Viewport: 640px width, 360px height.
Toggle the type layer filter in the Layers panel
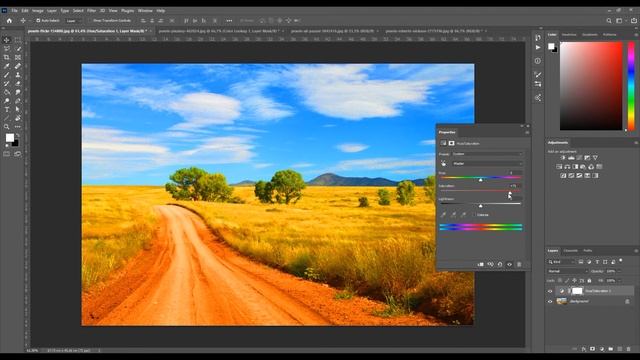point(597,262)
